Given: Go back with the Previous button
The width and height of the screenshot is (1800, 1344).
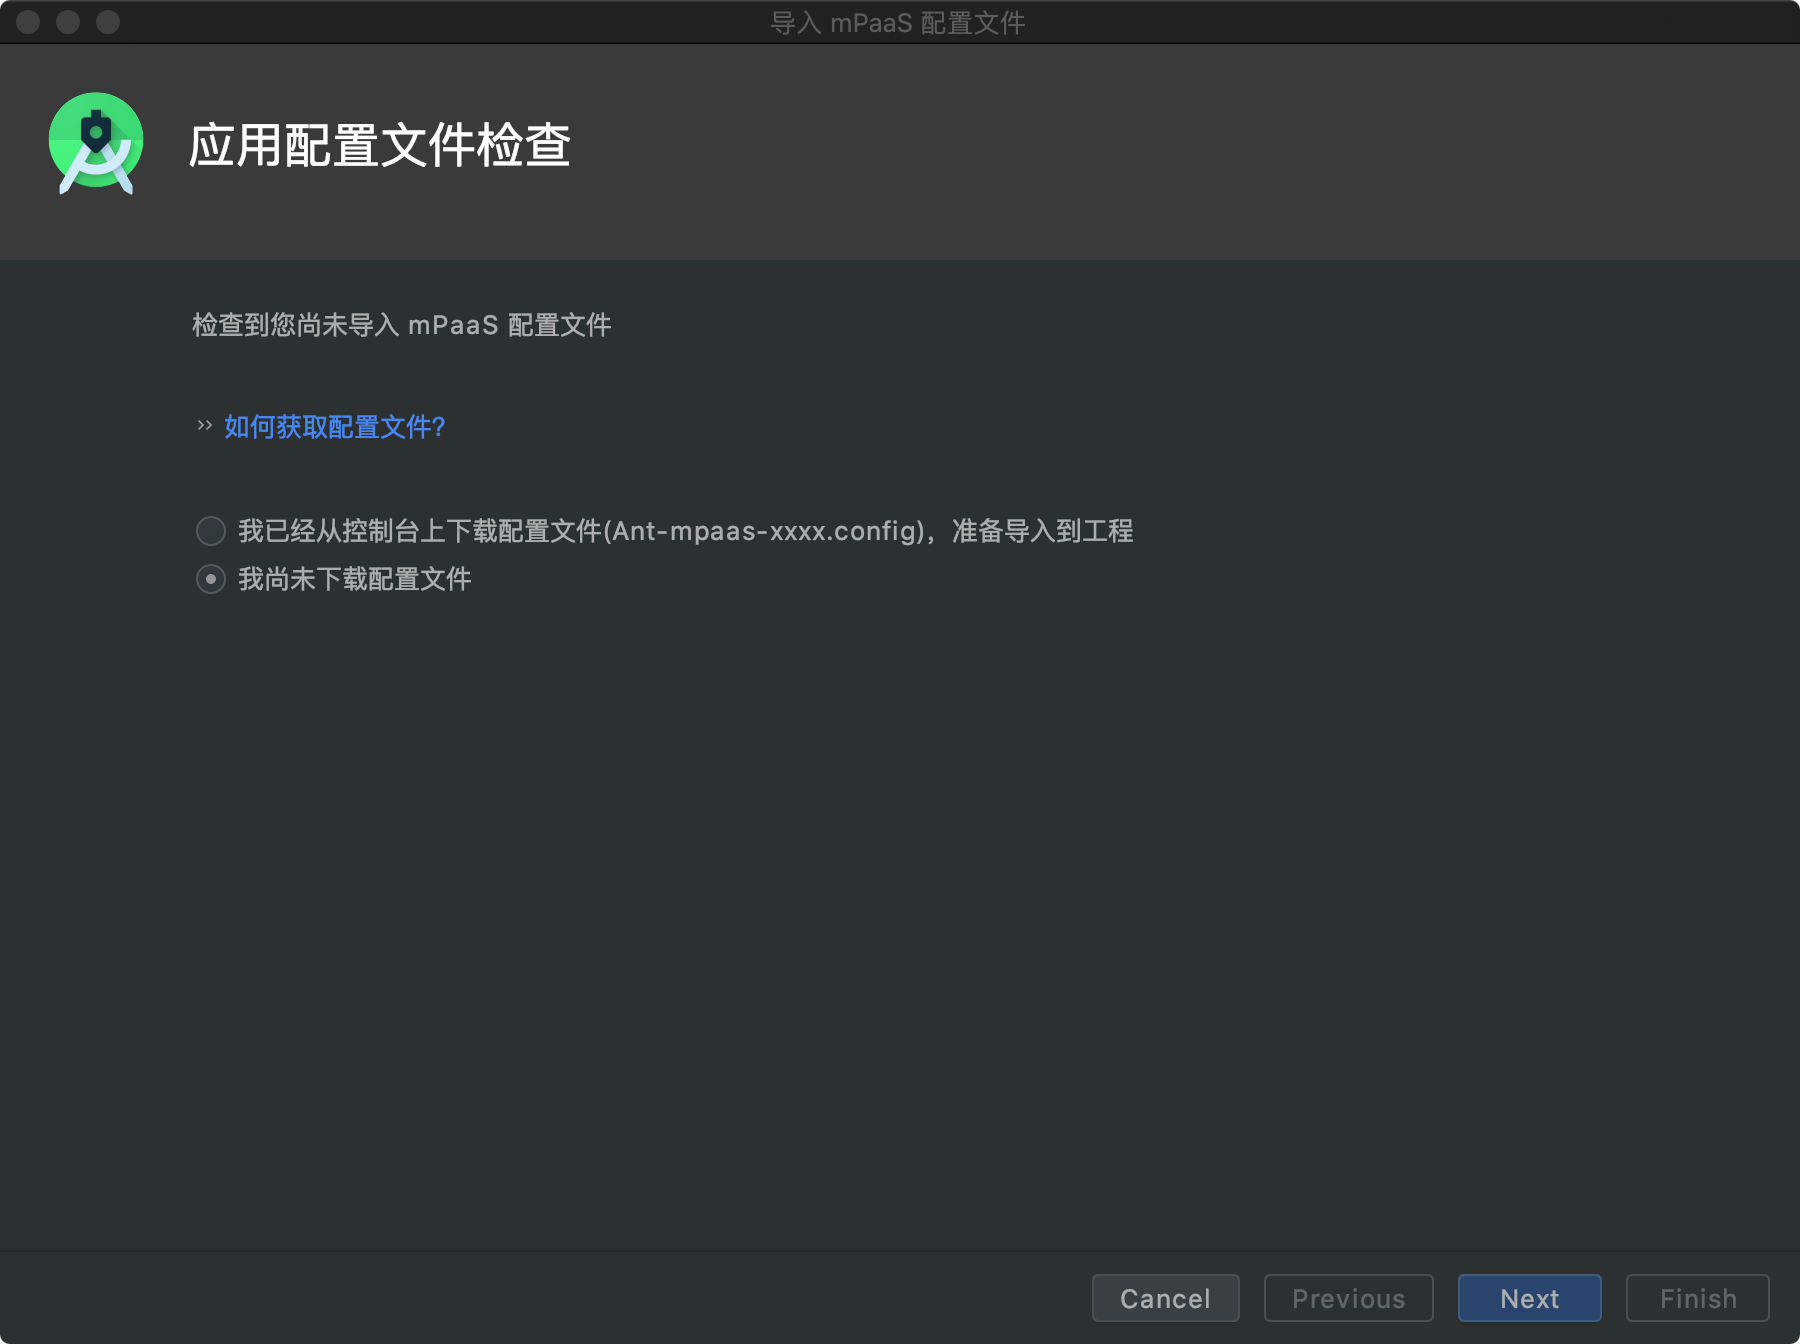Looking at the screenshot, I should 1349,1298.
